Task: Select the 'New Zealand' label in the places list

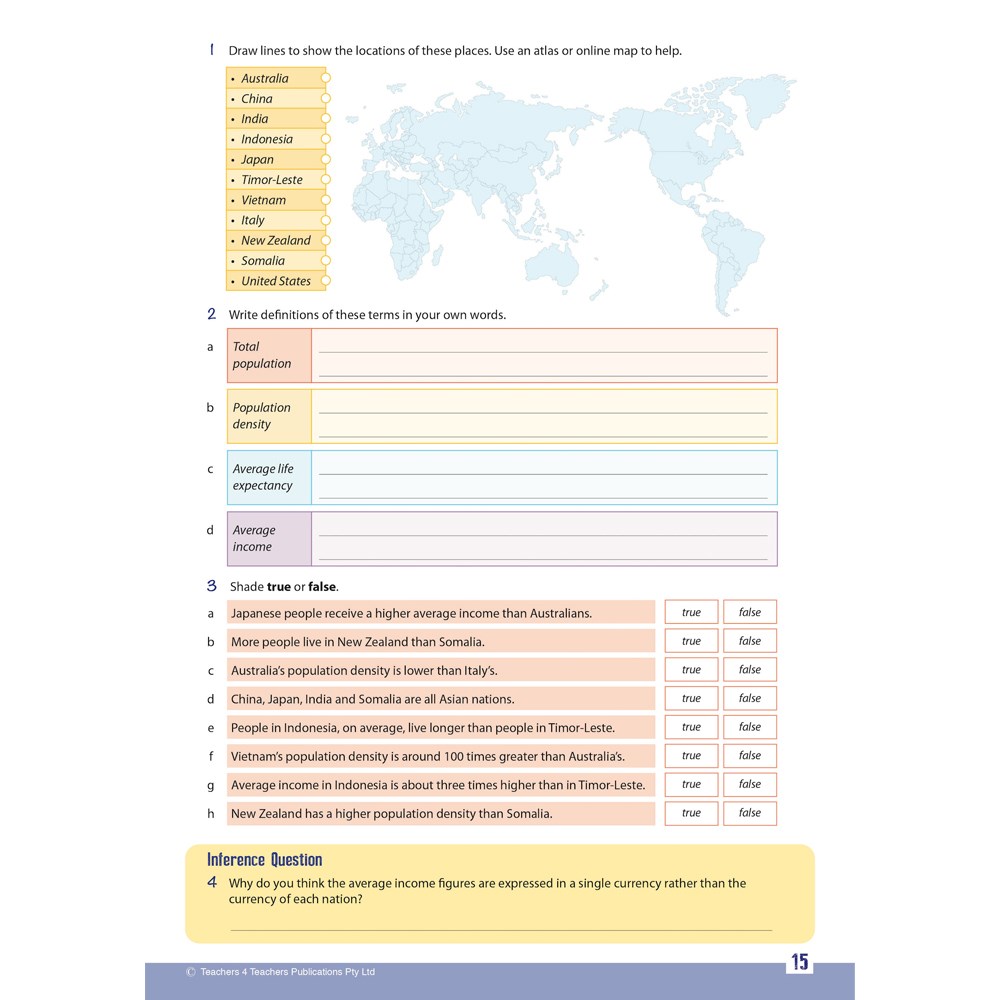Action: (x=276, y=240)
